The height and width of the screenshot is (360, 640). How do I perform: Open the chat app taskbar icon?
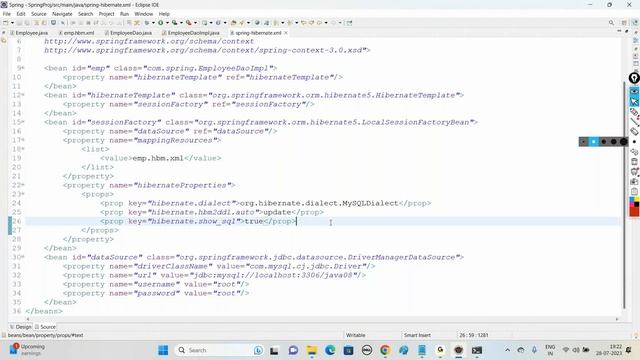click(x=293, y=350)
